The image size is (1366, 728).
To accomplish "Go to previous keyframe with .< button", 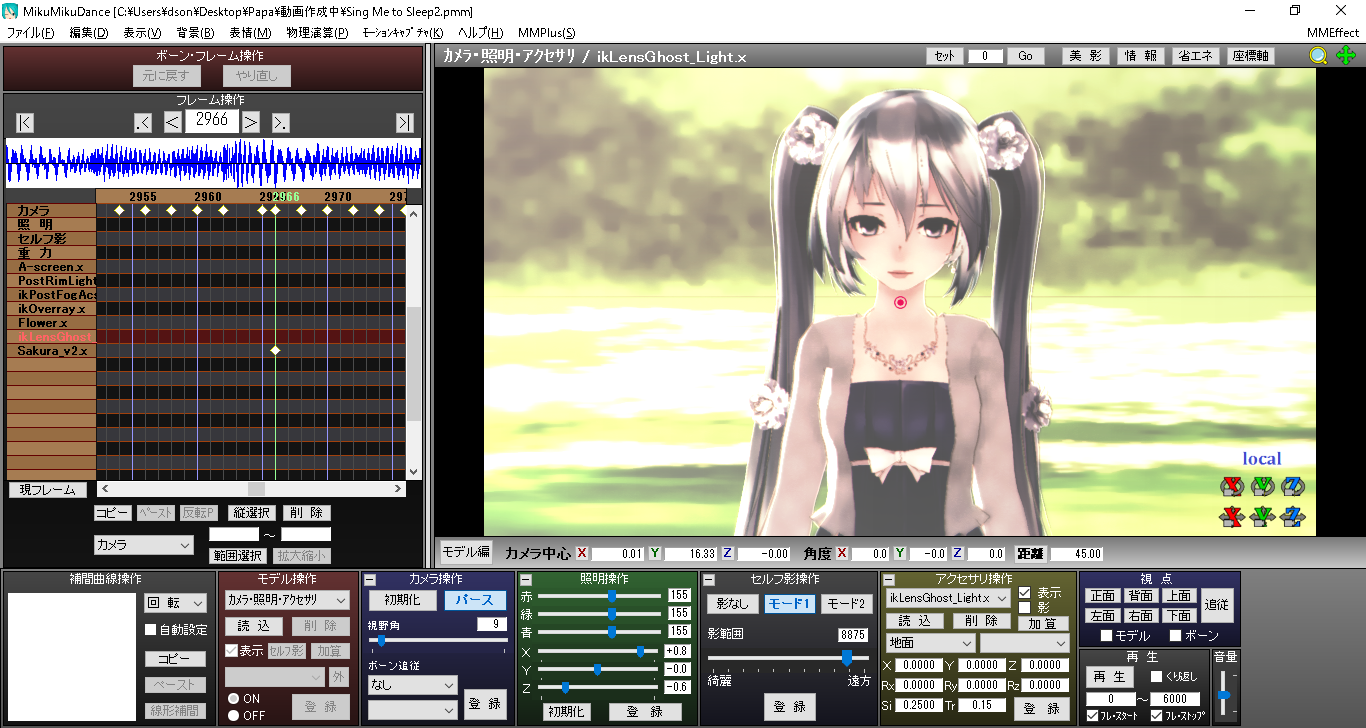I will point(143,123).
